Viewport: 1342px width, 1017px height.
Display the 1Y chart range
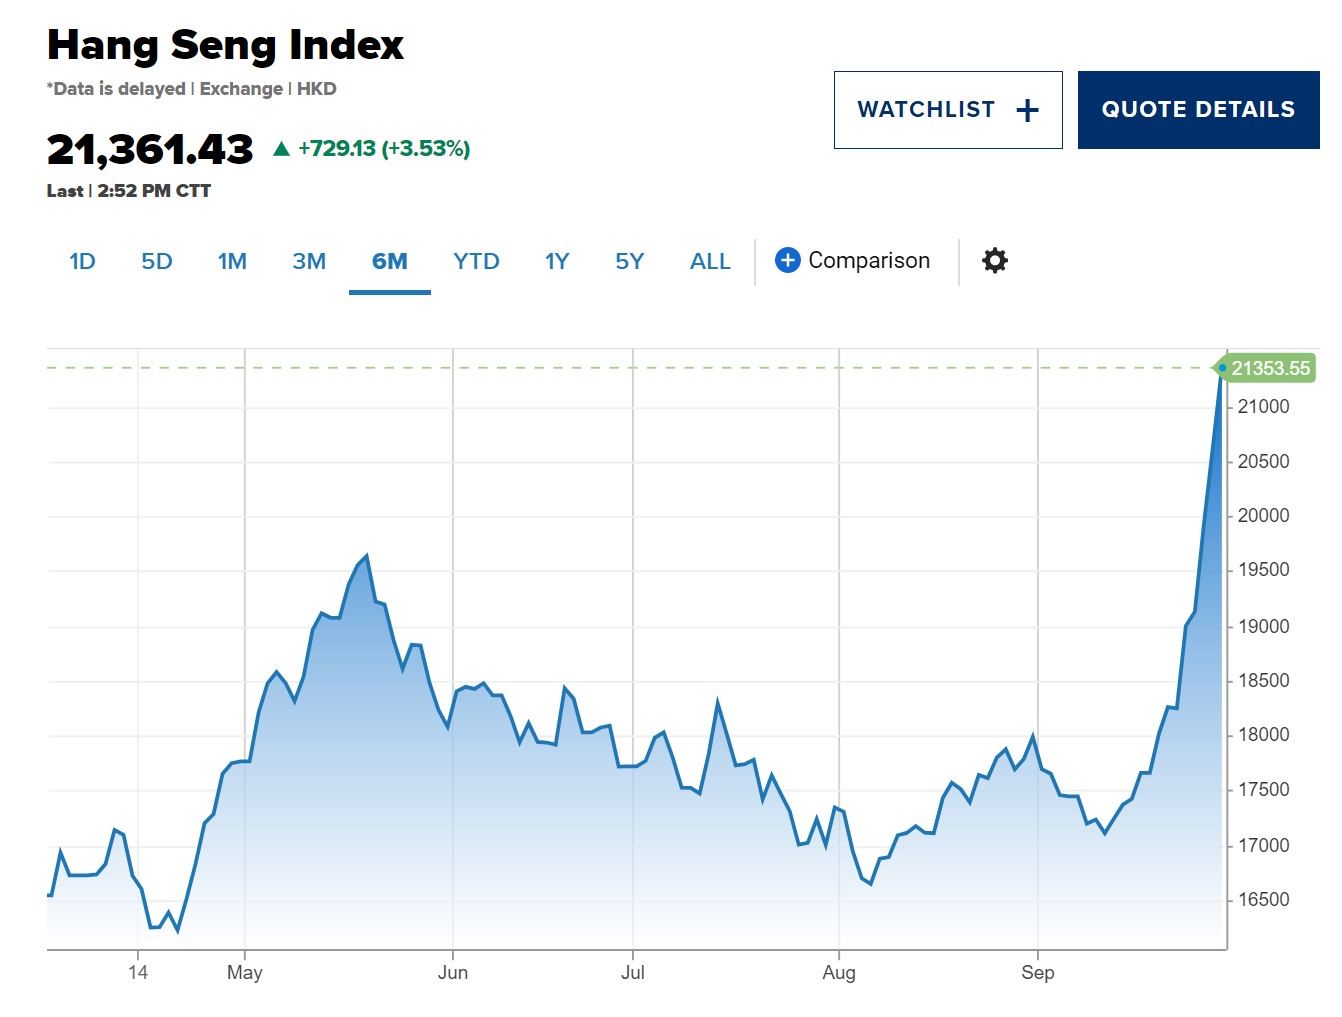click(557, 262)
